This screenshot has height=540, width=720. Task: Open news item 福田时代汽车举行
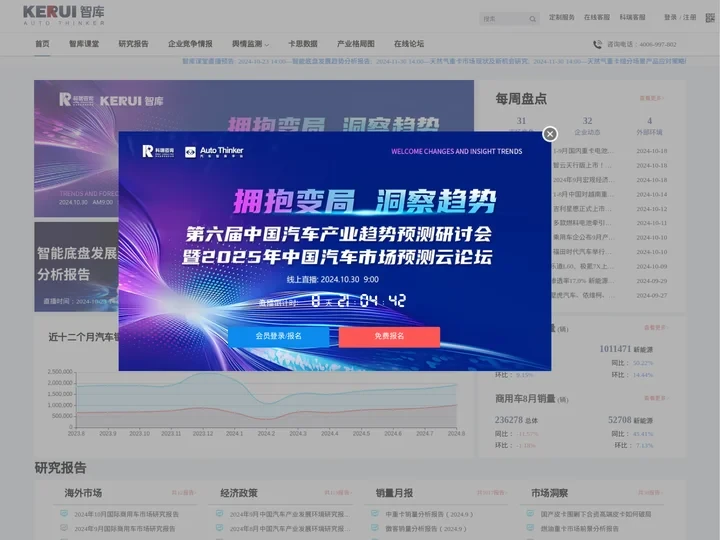point(582,252)
